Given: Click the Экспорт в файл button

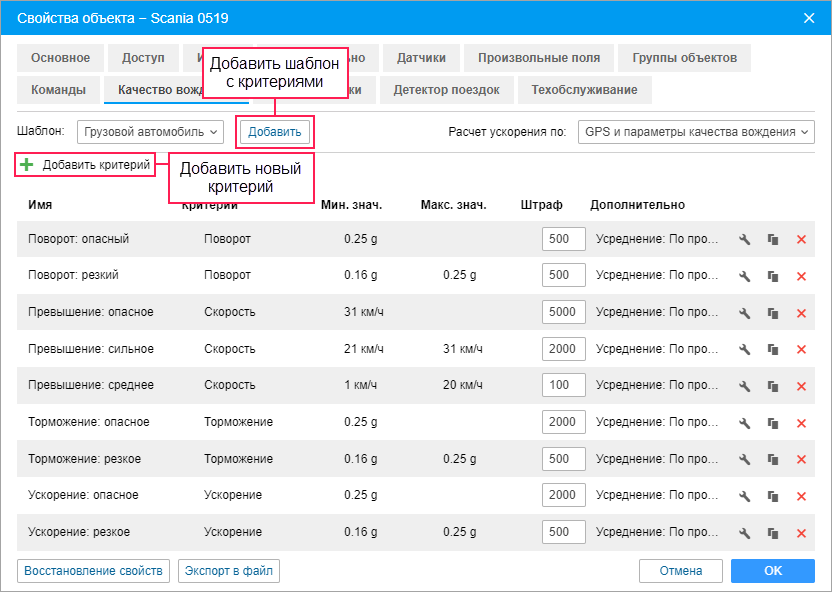Looking at the screenshot, I should click(228, 571).
